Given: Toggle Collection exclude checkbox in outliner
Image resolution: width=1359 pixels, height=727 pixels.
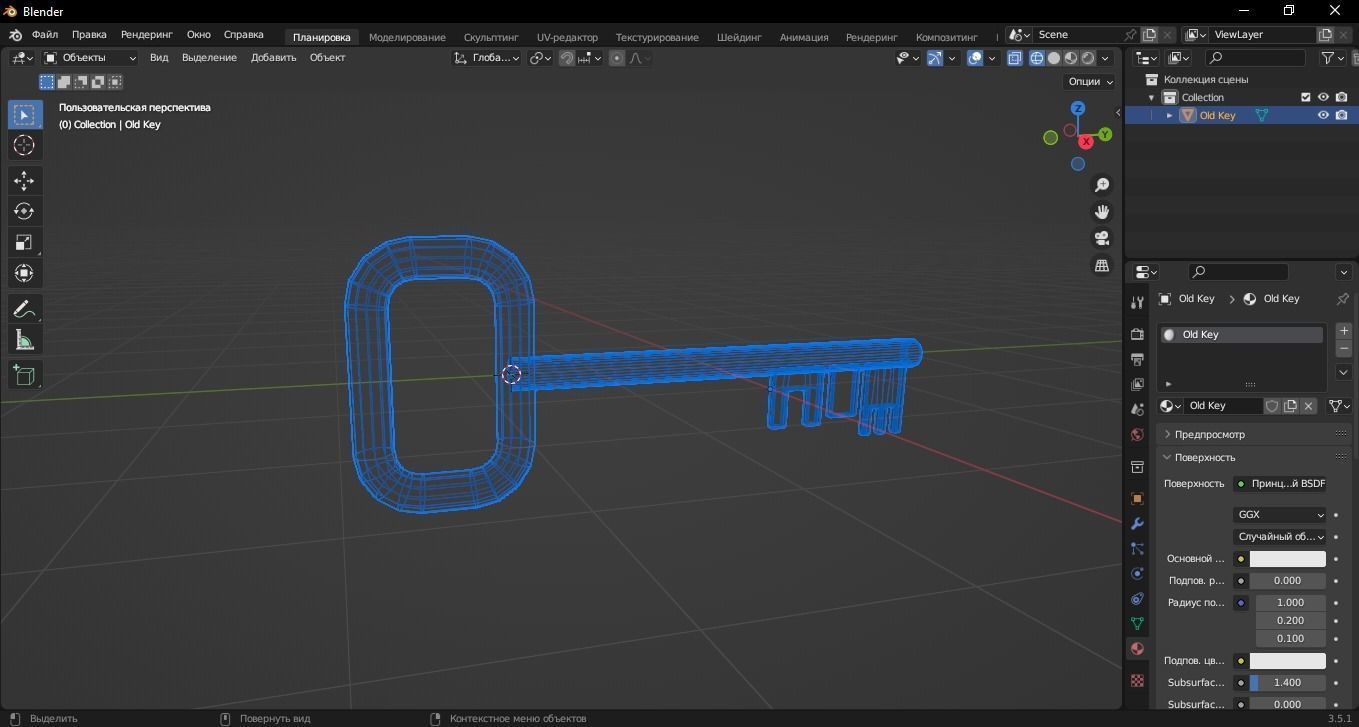Looking at the screenshot, I should [x=1305, y=97].
